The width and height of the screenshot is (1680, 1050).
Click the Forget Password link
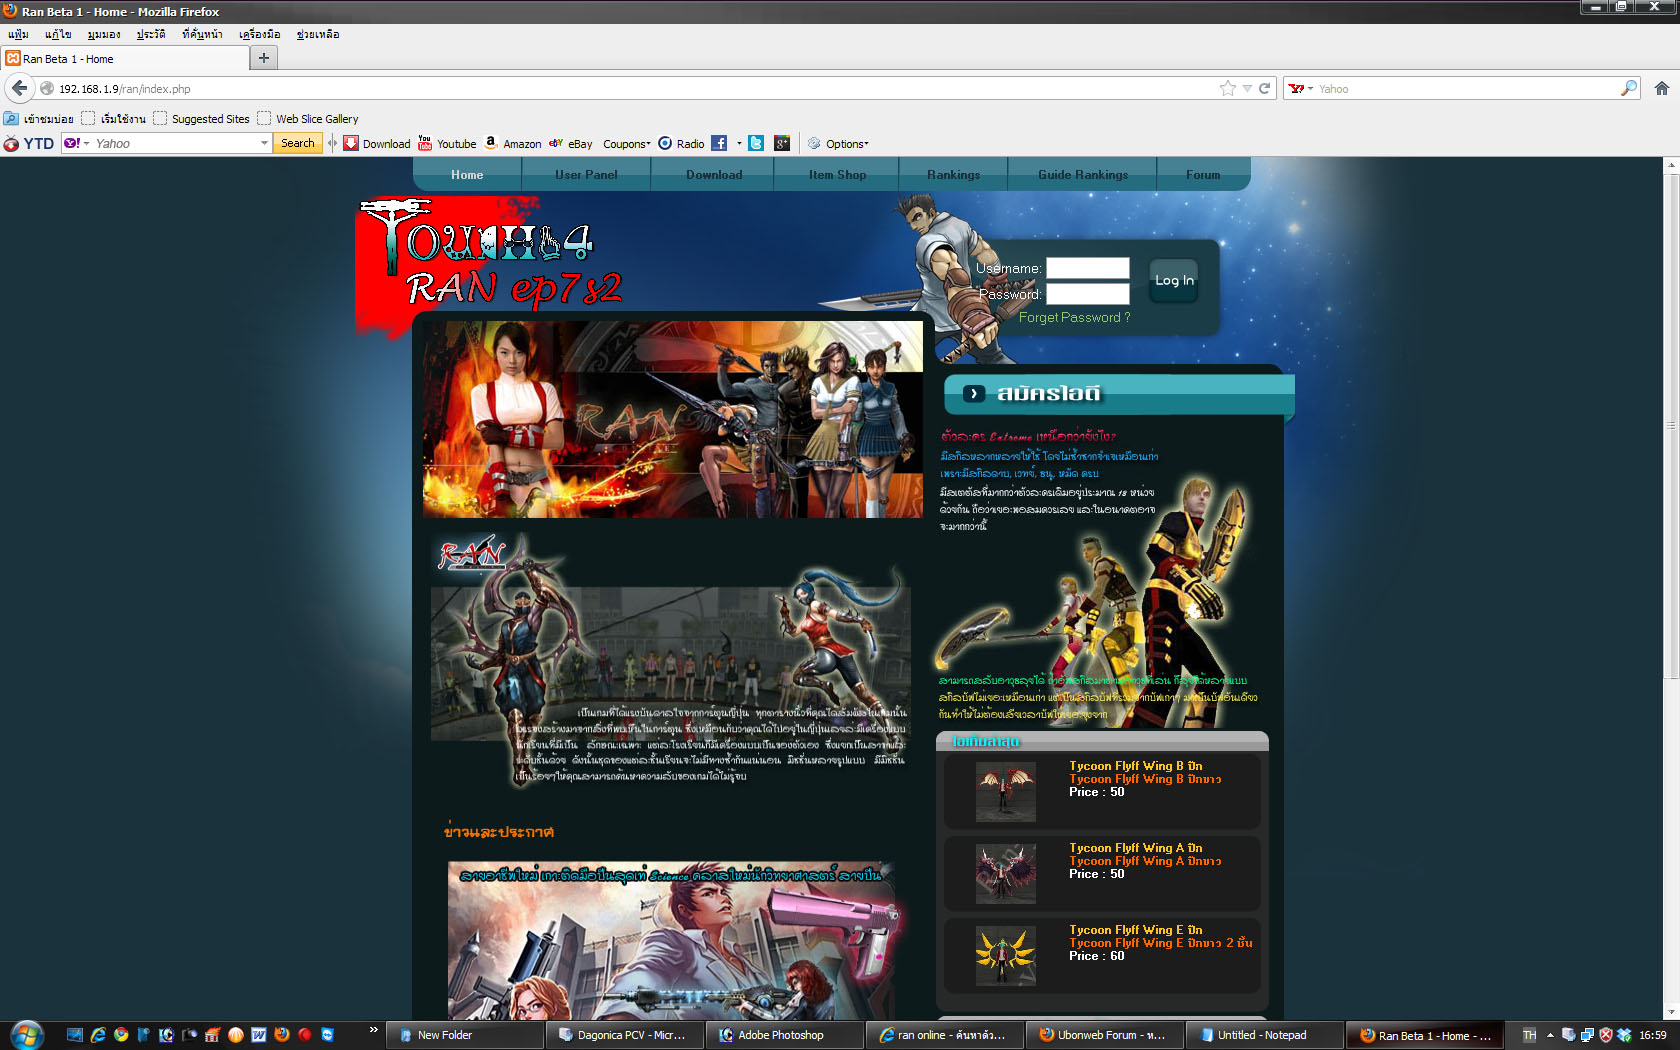pyautogui.click(x=1074, y=317)
